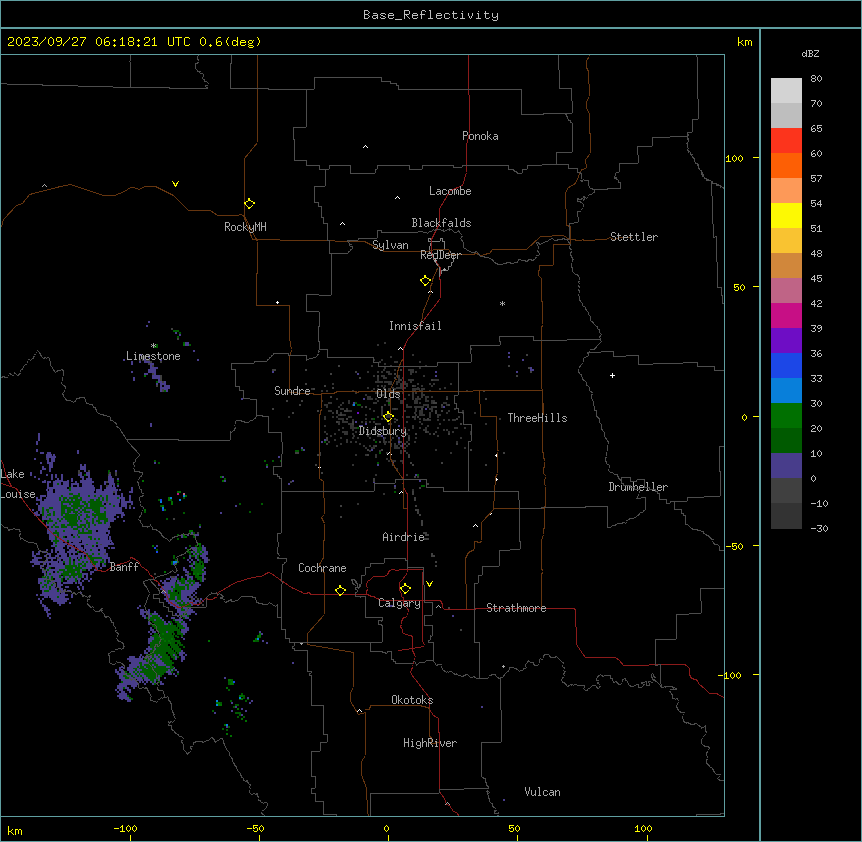
Task: Click the Sundre label
Action: coord(292,391)
